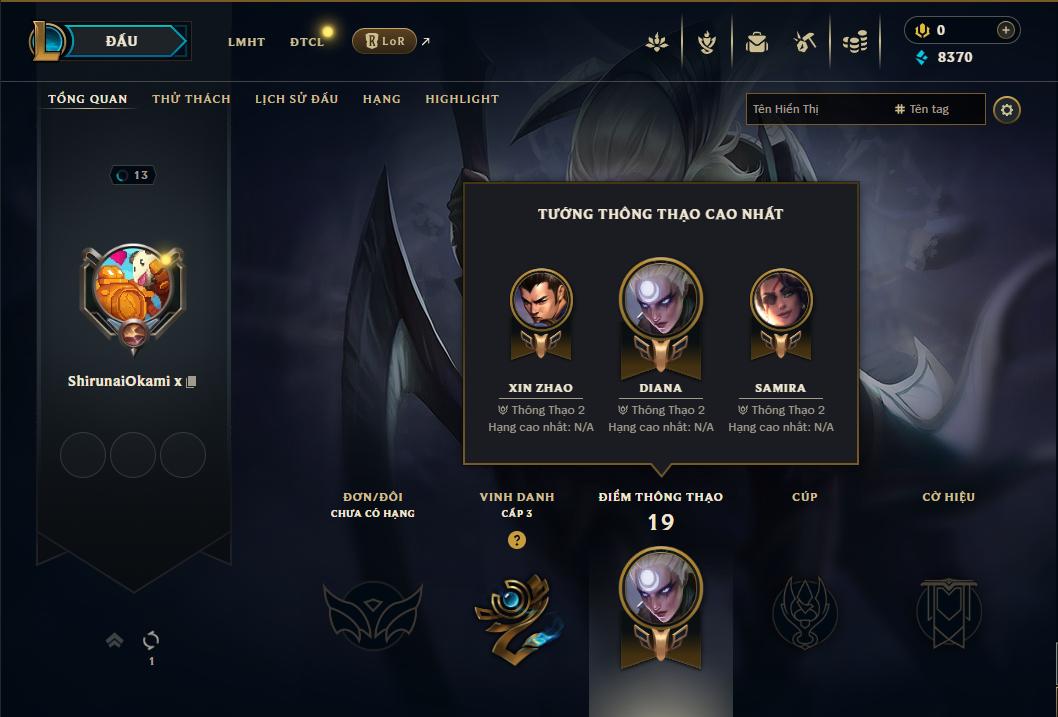Click the refresh arrows icon under banner
1058x717 pixels.
[151, 640]
